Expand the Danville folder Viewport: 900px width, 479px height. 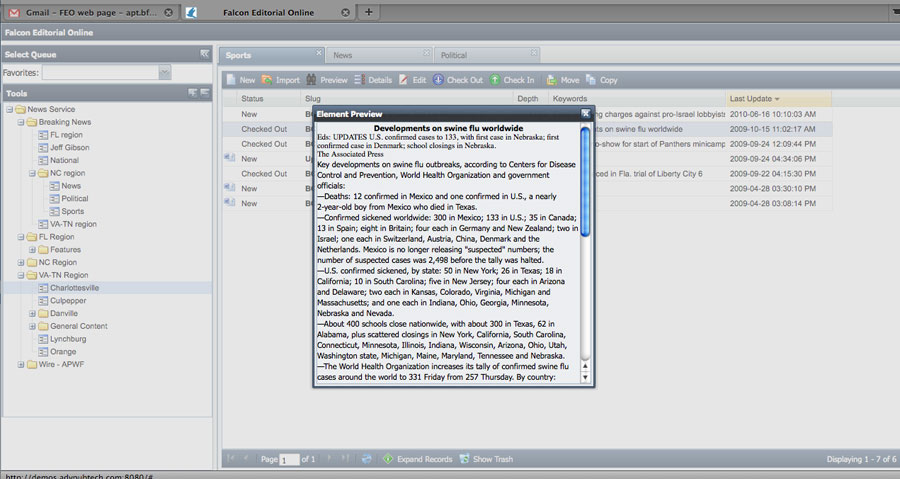click(33, 314)
